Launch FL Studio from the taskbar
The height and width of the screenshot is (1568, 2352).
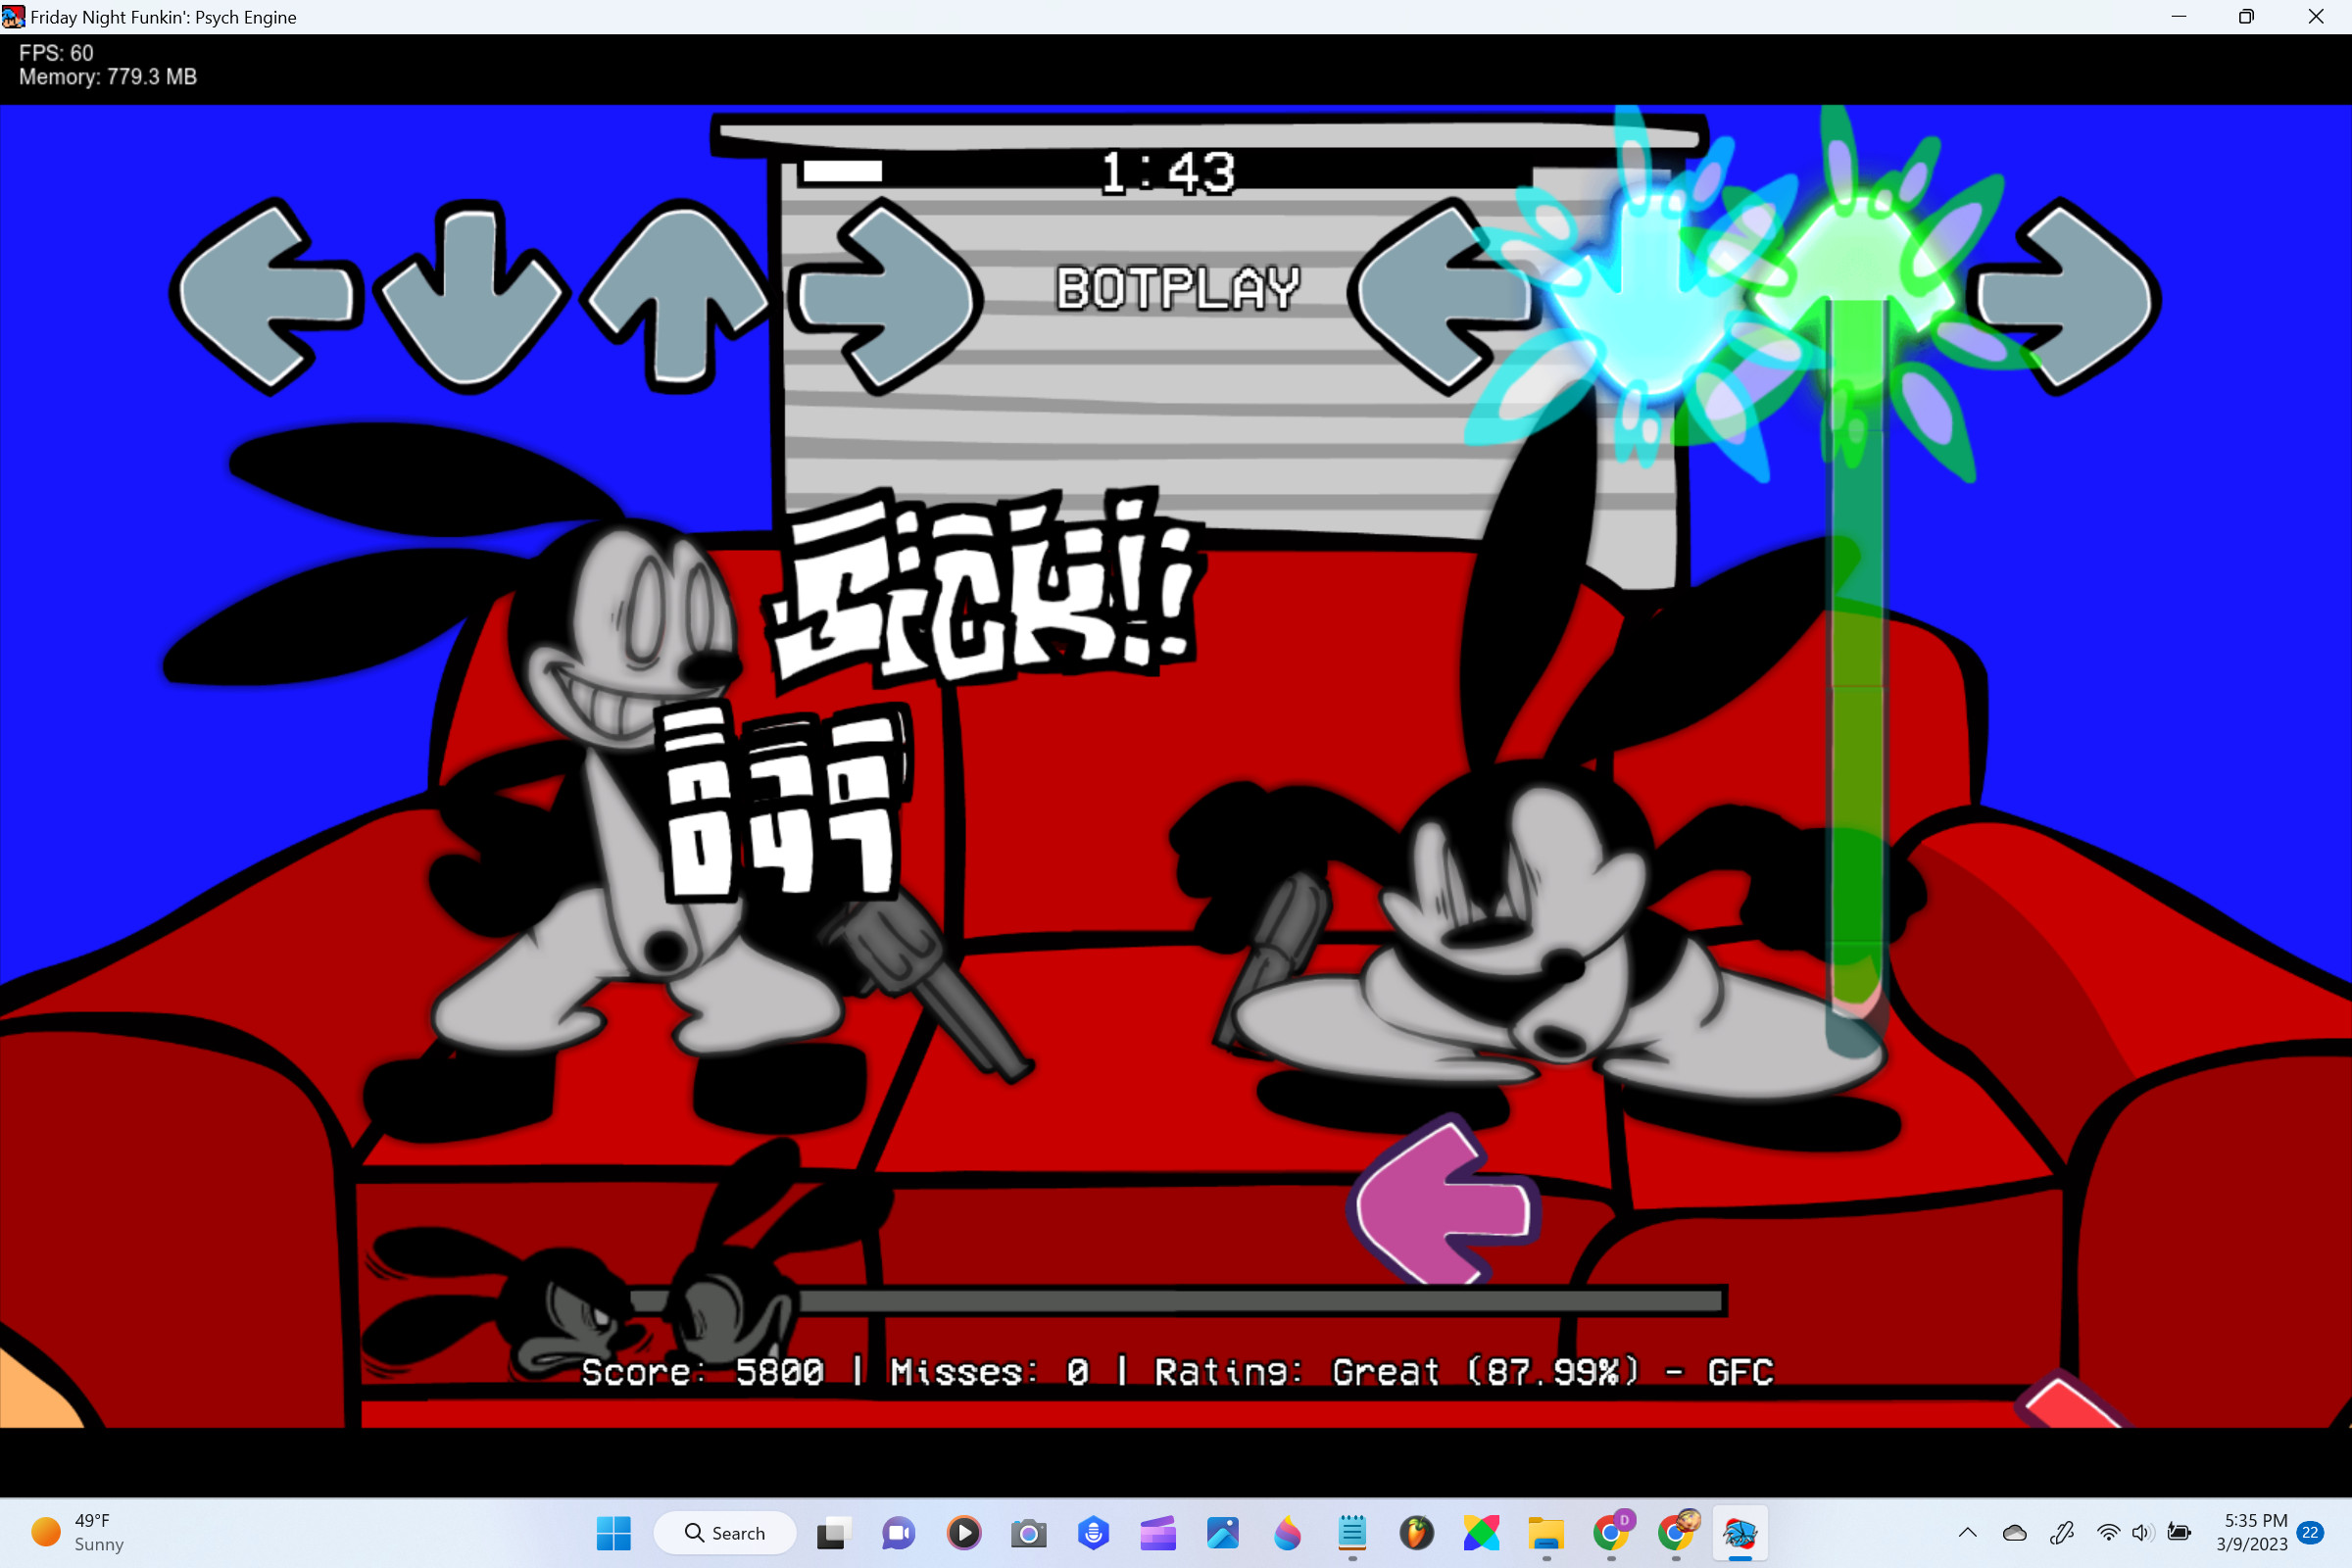click(x=1418, y=1533)
